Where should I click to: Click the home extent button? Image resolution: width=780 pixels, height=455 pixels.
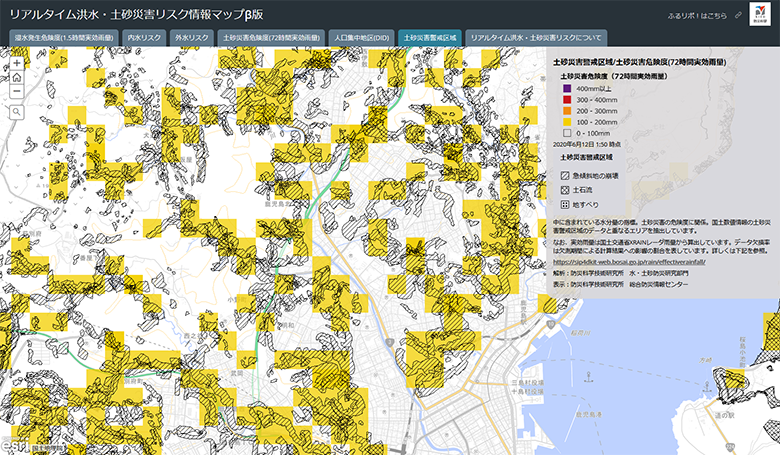(17, 77)
